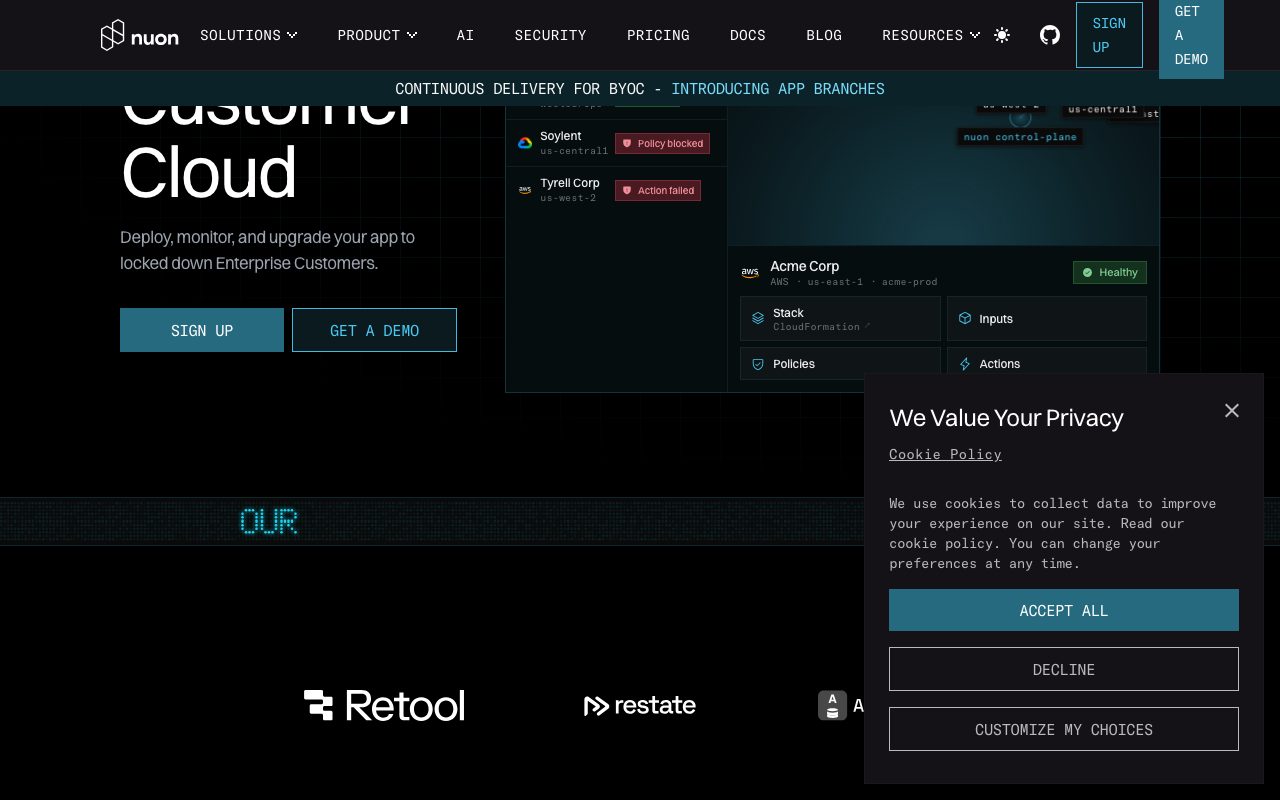
Task: Open the Docs link in navigation
Action: point(748,35)
